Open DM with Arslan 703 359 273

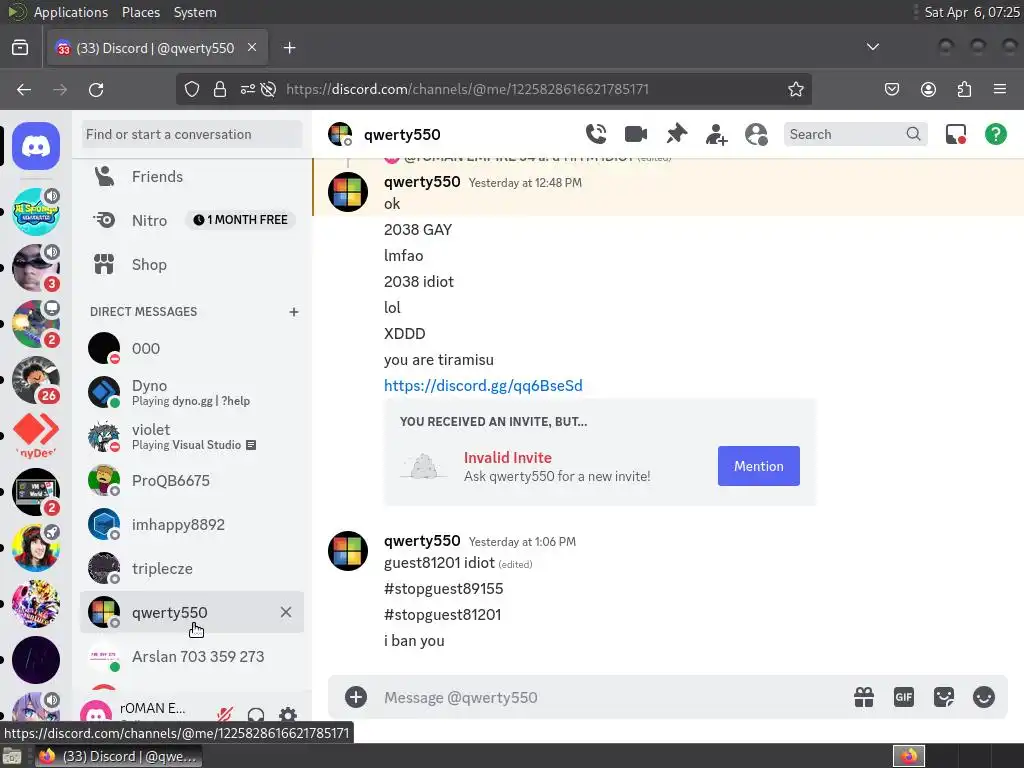tap(192, 656)
